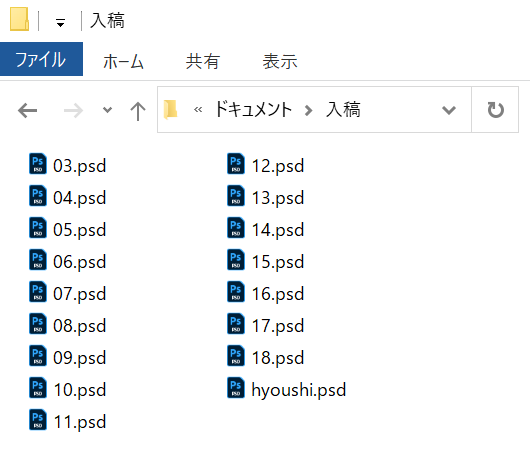Refresh the folder with the reload button

pyautogui.click(x=496, y=110)
